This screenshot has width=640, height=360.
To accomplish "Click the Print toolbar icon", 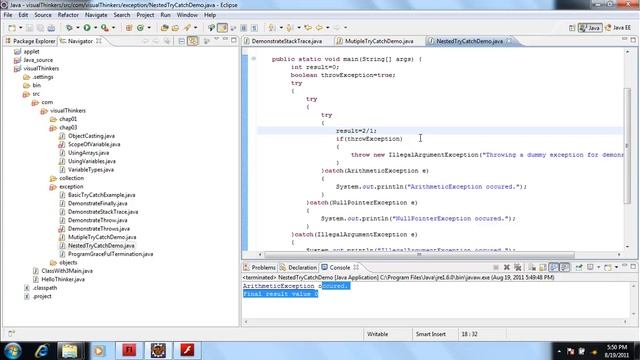I will 51,28.
